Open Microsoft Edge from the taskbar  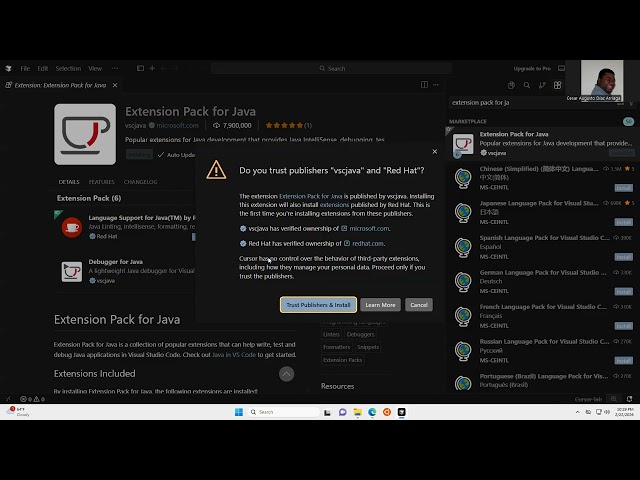(x=372, y=412)
